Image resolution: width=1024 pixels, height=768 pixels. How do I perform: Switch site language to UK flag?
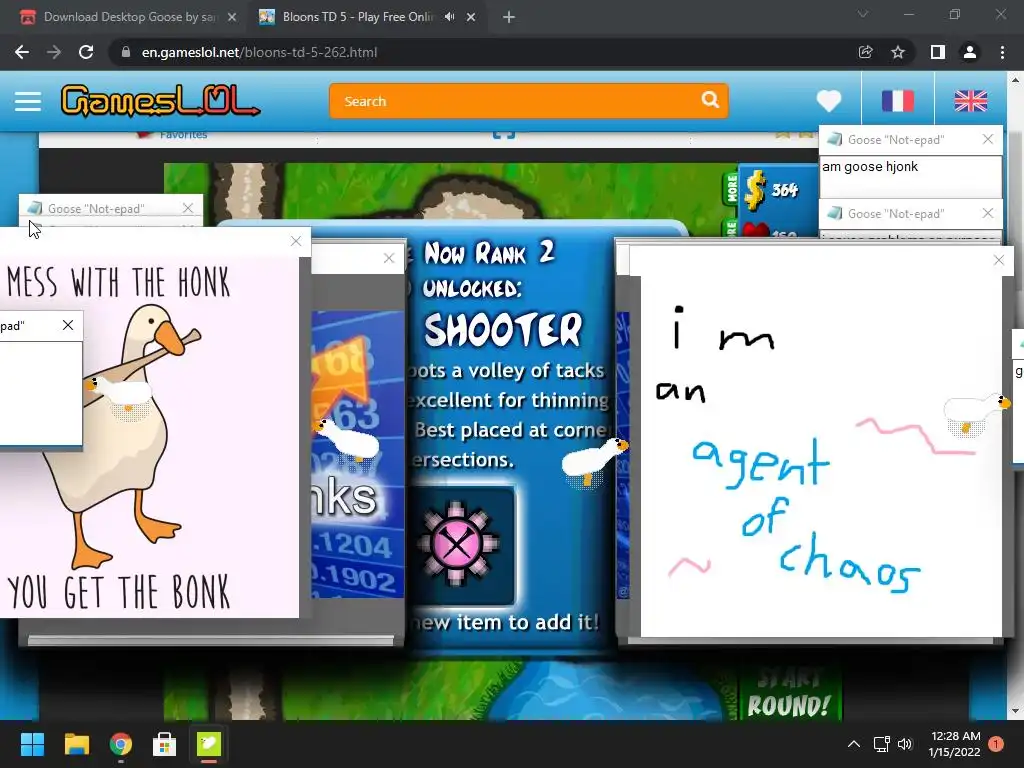click(x=970, y=101)
